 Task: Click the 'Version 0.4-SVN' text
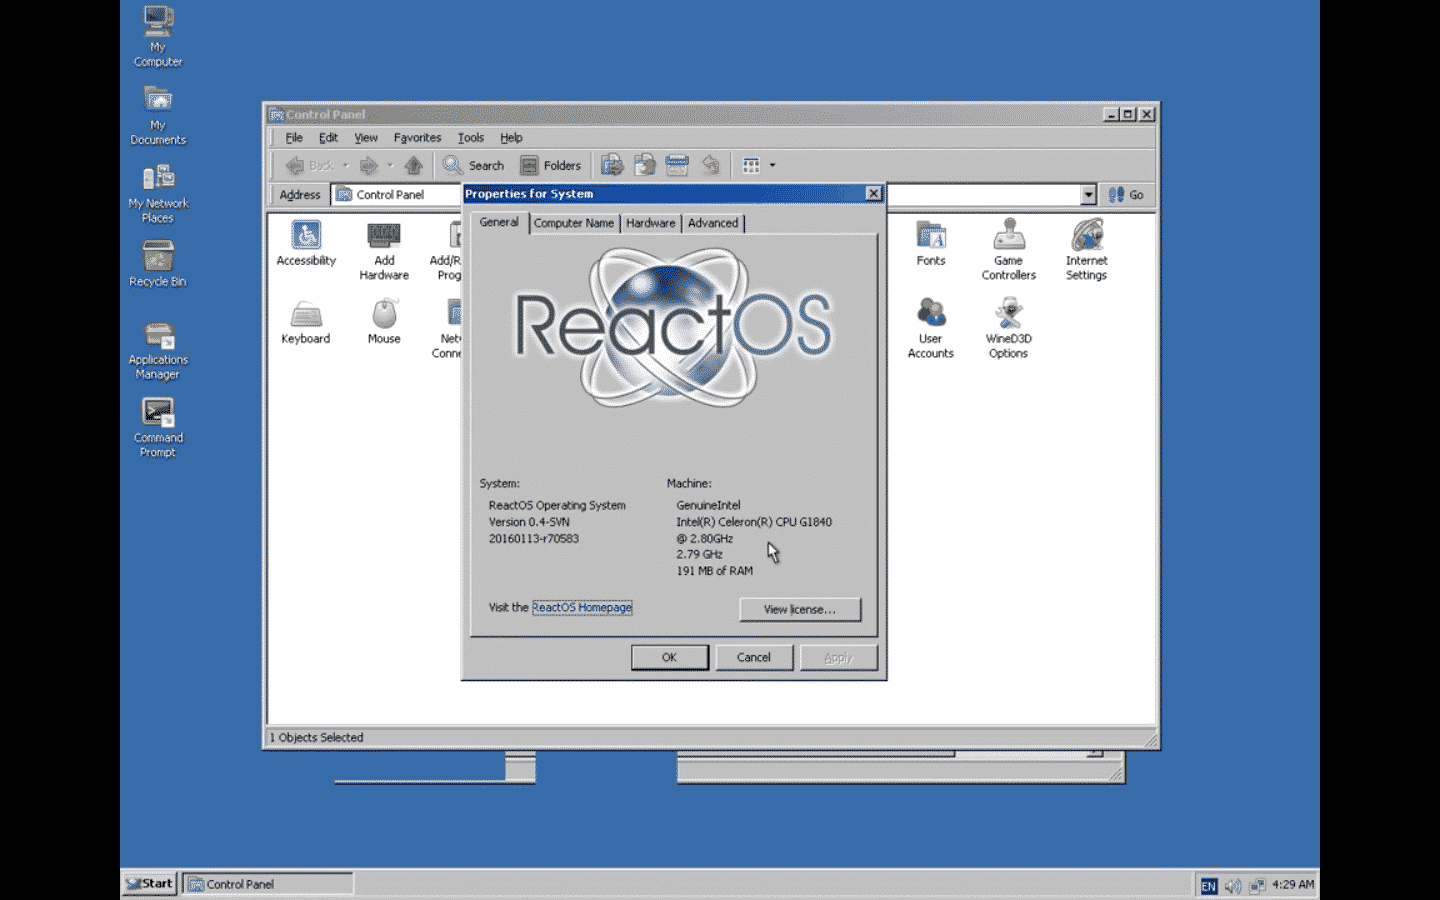point(529,522)
